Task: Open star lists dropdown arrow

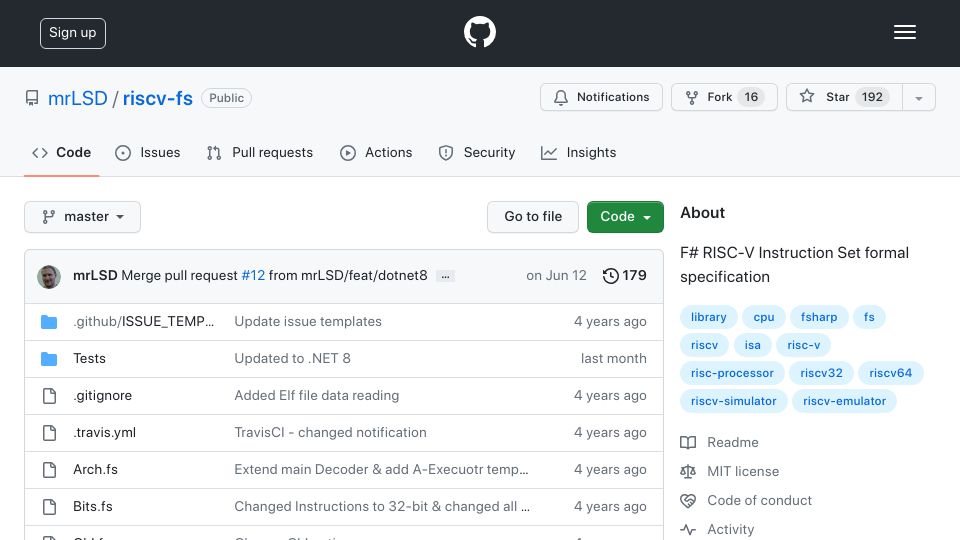Action: point(918,97)
